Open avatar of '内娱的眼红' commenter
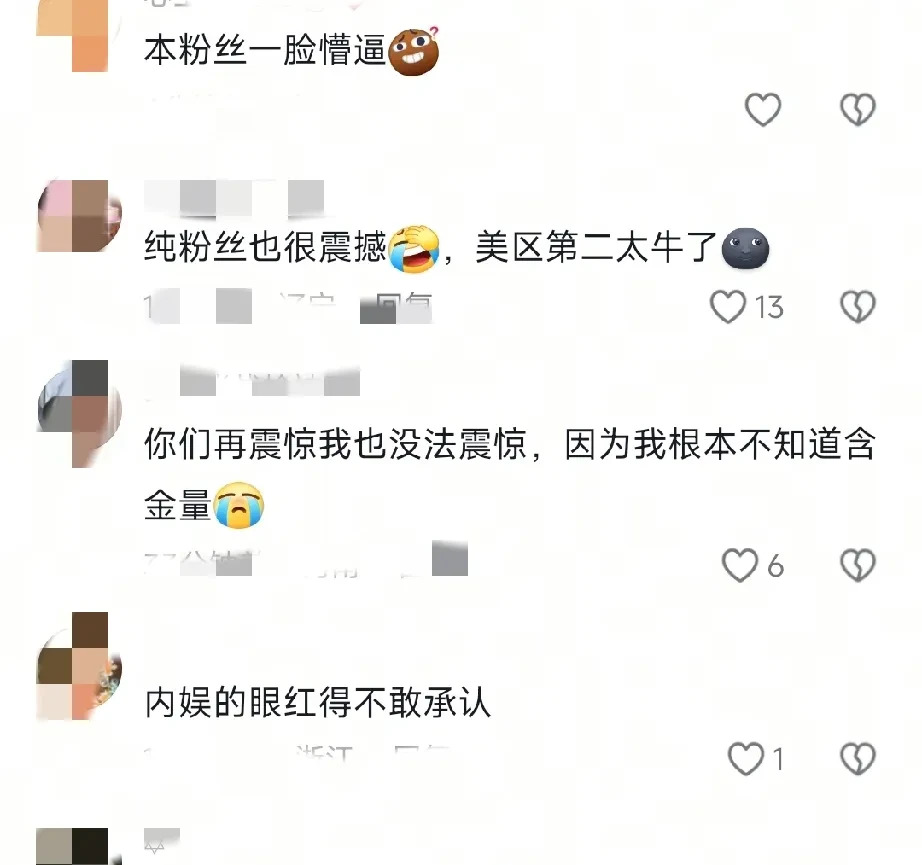The width and height of the screenshot is (922, 865). (x=79, y=666)
